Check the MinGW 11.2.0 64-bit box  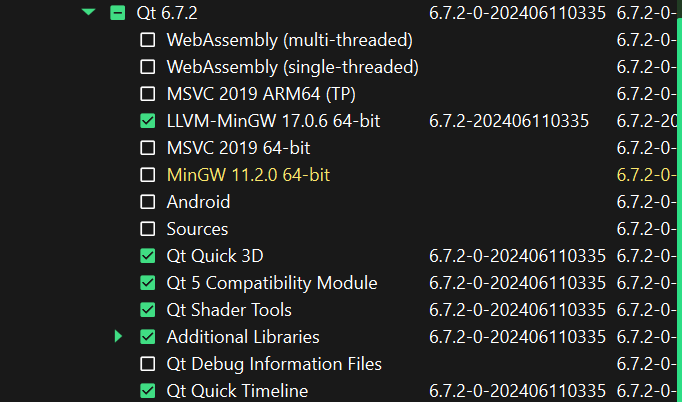pyautogui.click(x=148, y=175)
